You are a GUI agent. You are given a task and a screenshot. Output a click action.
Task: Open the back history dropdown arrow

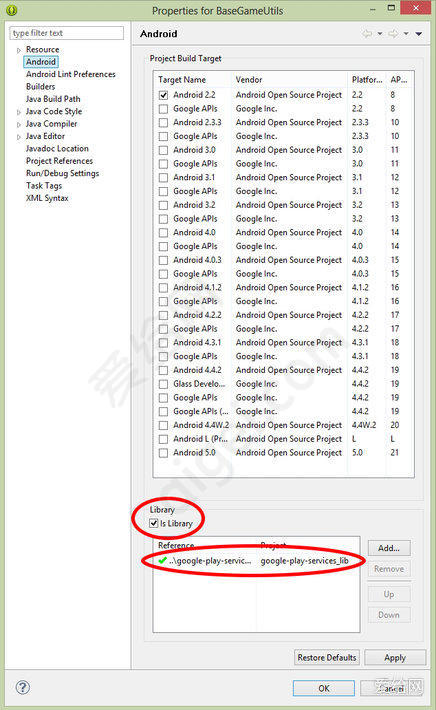pyautogui.click(x=380, y=34)
